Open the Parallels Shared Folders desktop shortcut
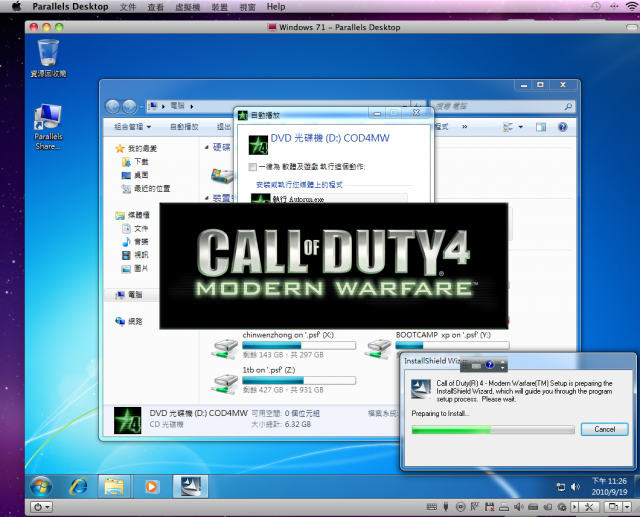The width and height of the screenshot is (640, 517). [48, 127]
